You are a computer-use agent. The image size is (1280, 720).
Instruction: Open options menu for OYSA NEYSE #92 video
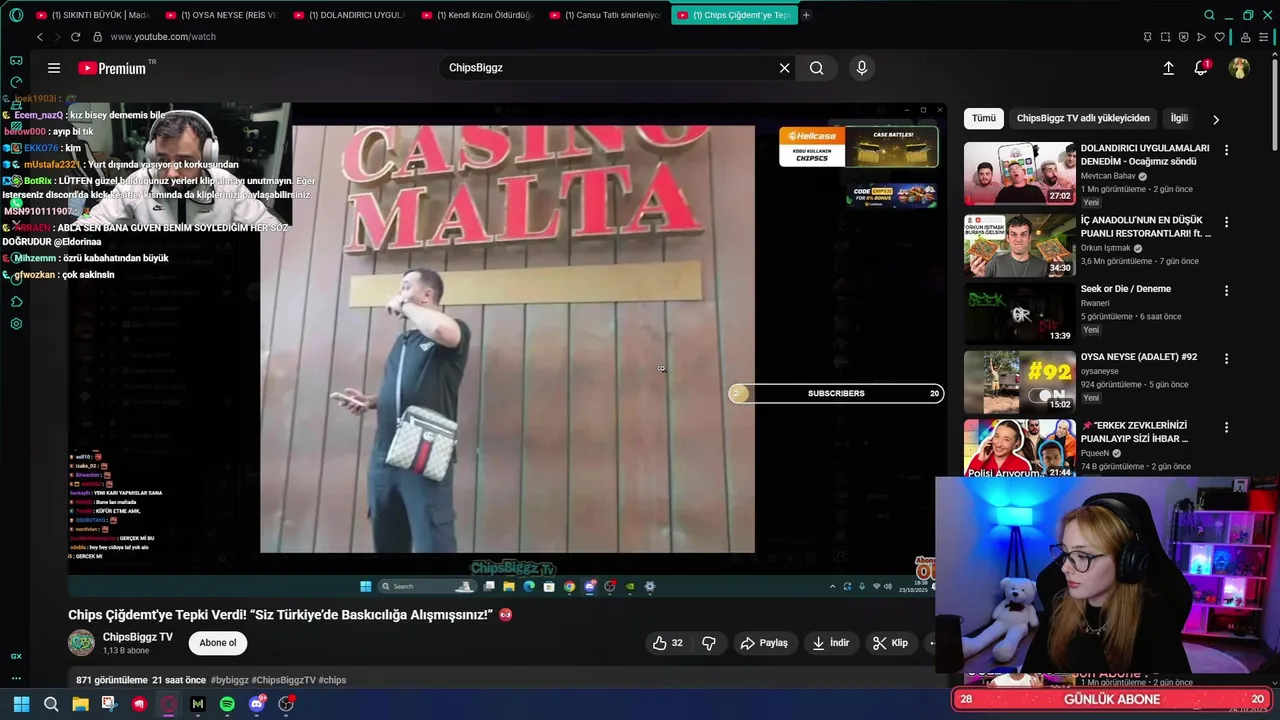1226,359
